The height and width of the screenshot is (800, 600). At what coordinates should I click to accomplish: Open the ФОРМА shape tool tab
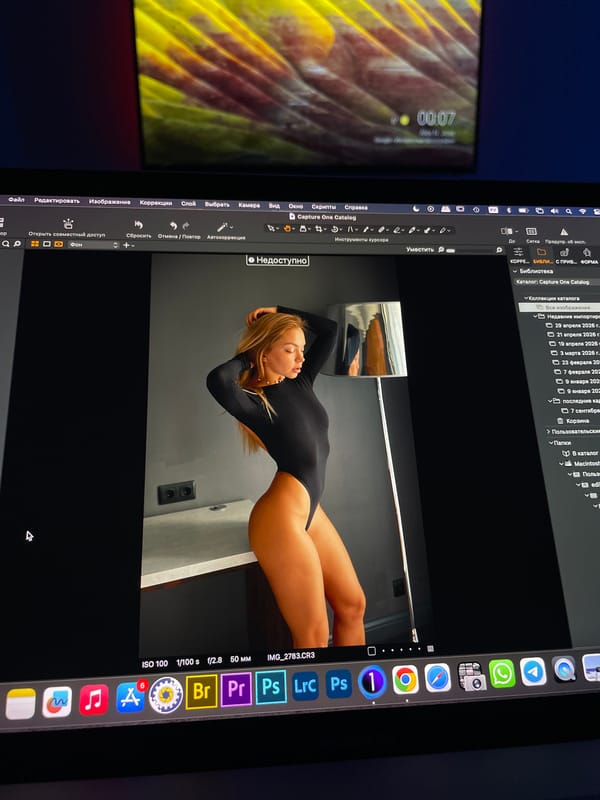[588, 256]
